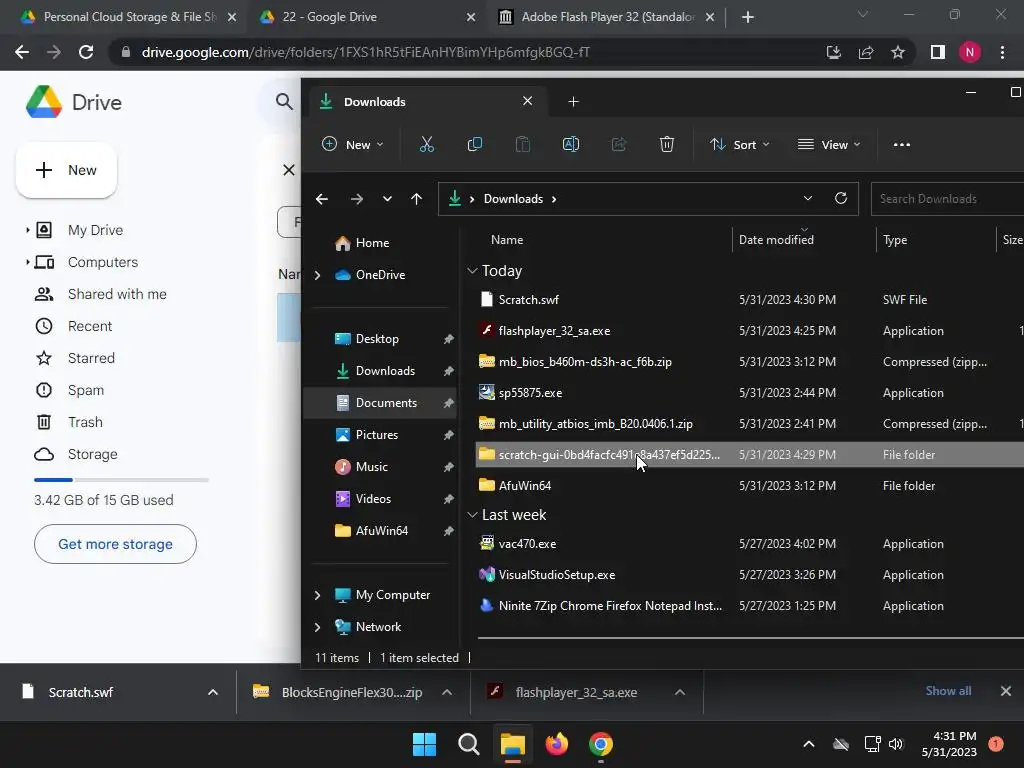Switch to Personal Cloud Storage tab
This screenshot has height=768, width=1024.
click(x=128, y=17)
